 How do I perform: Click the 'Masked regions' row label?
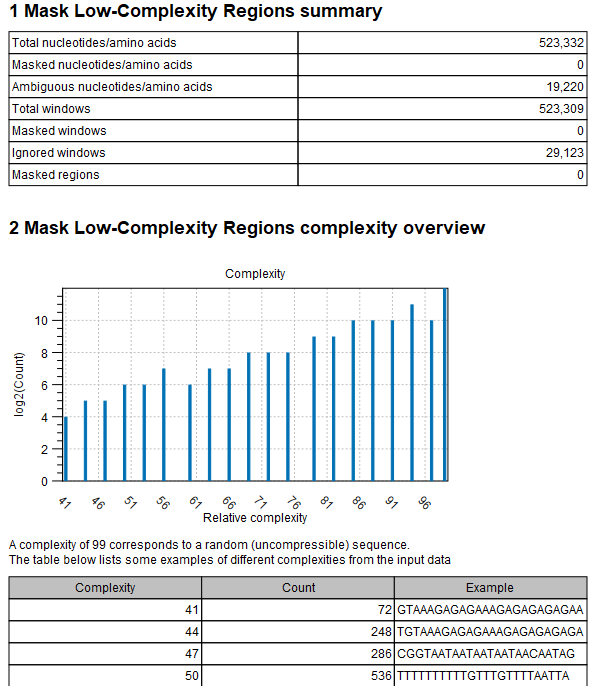click(55, 175)
